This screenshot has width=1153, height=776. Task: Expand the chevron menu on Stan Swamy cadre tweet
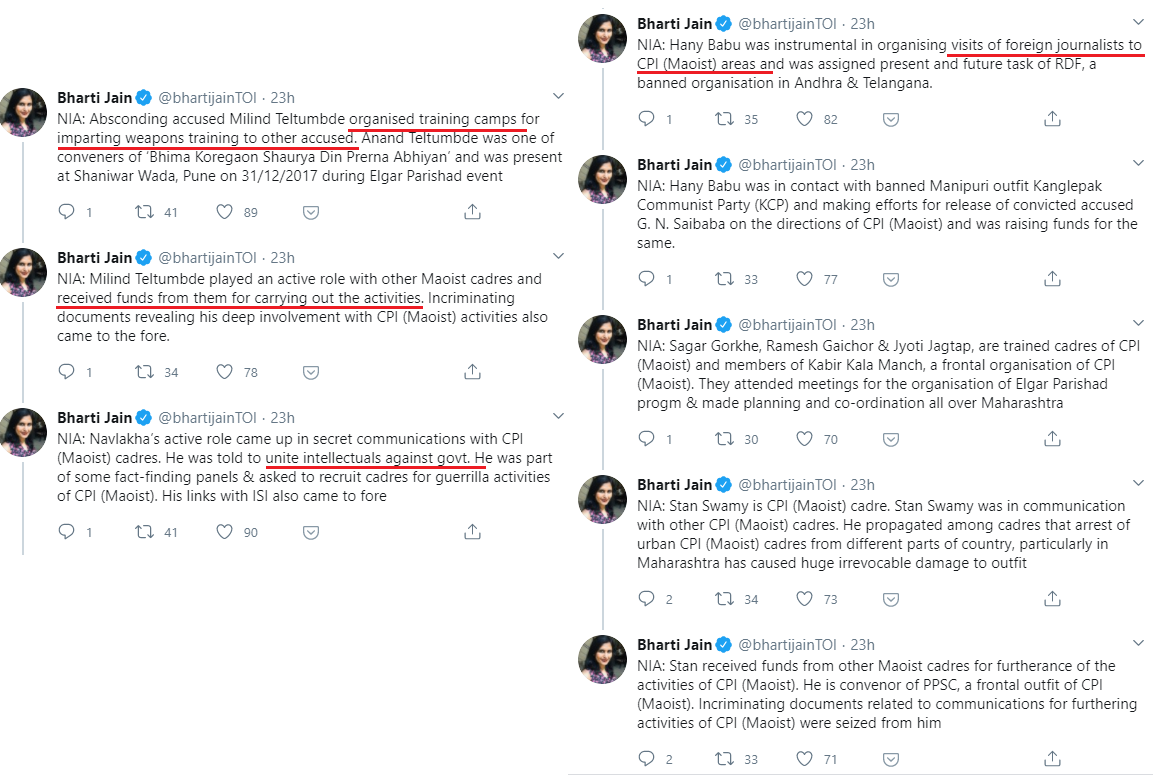1138,483
